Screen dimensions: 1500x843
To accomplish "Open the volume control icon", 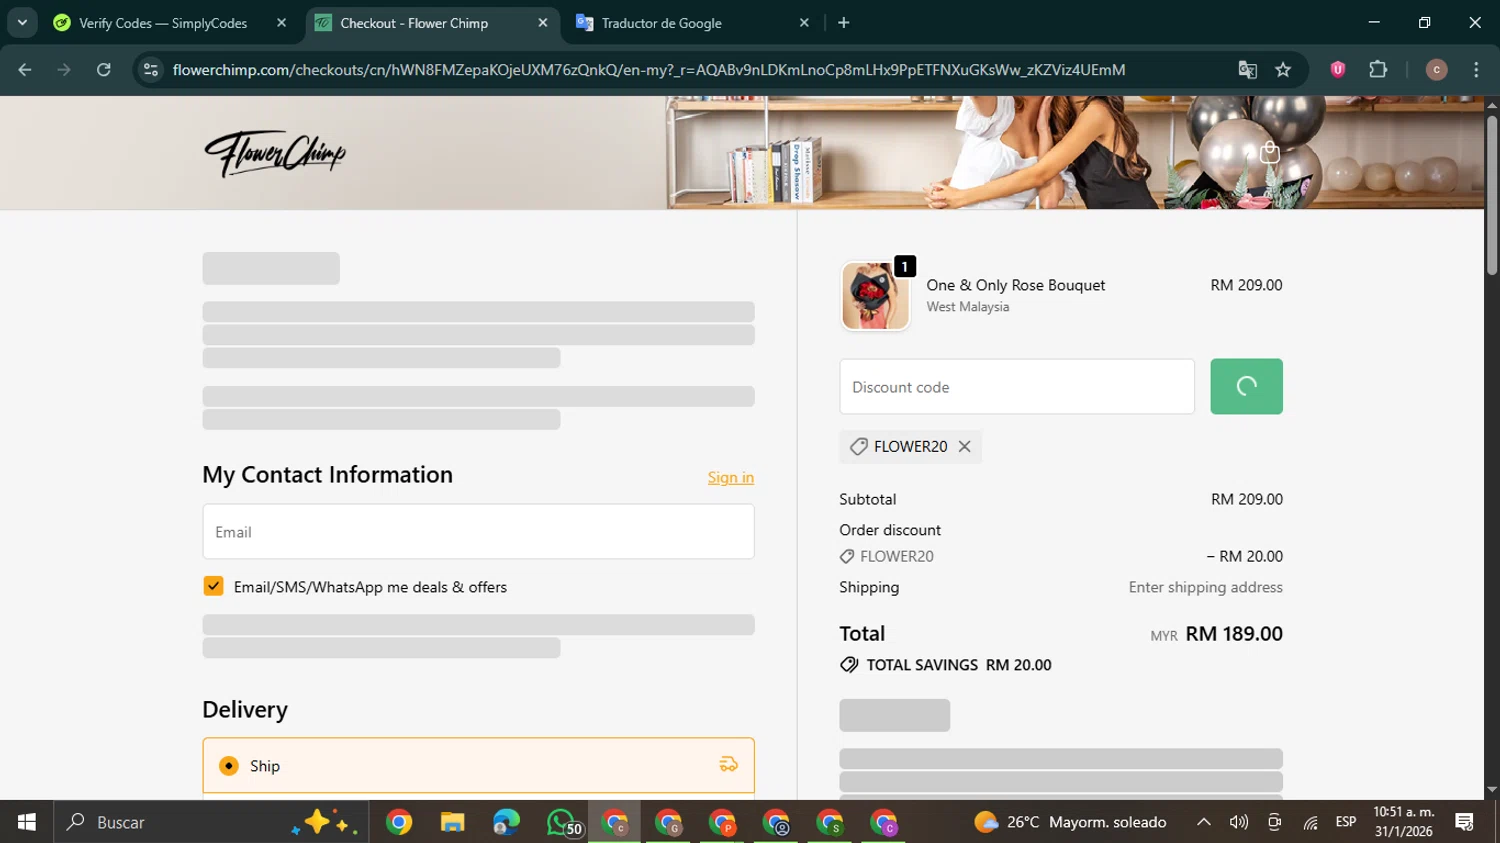I will [1239, 822].
